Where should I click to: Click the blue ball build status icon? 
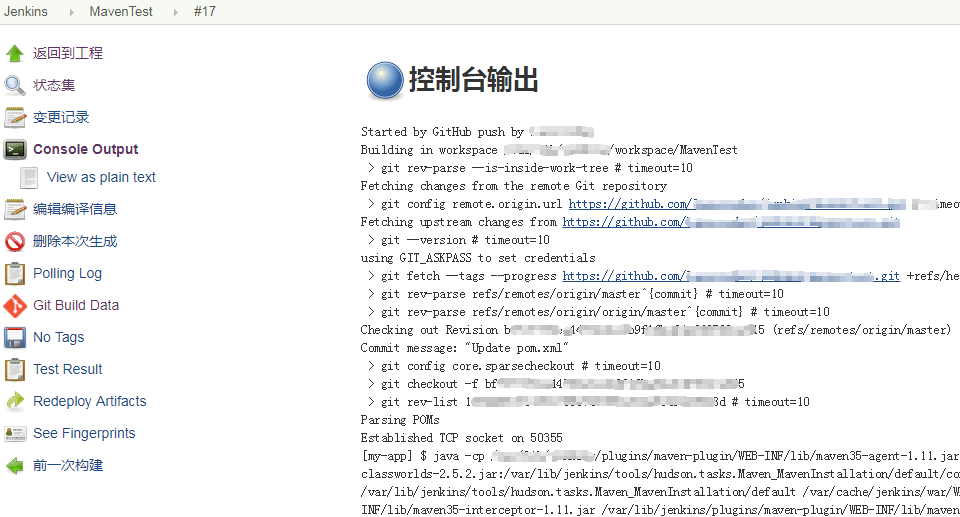coord(384,80)
